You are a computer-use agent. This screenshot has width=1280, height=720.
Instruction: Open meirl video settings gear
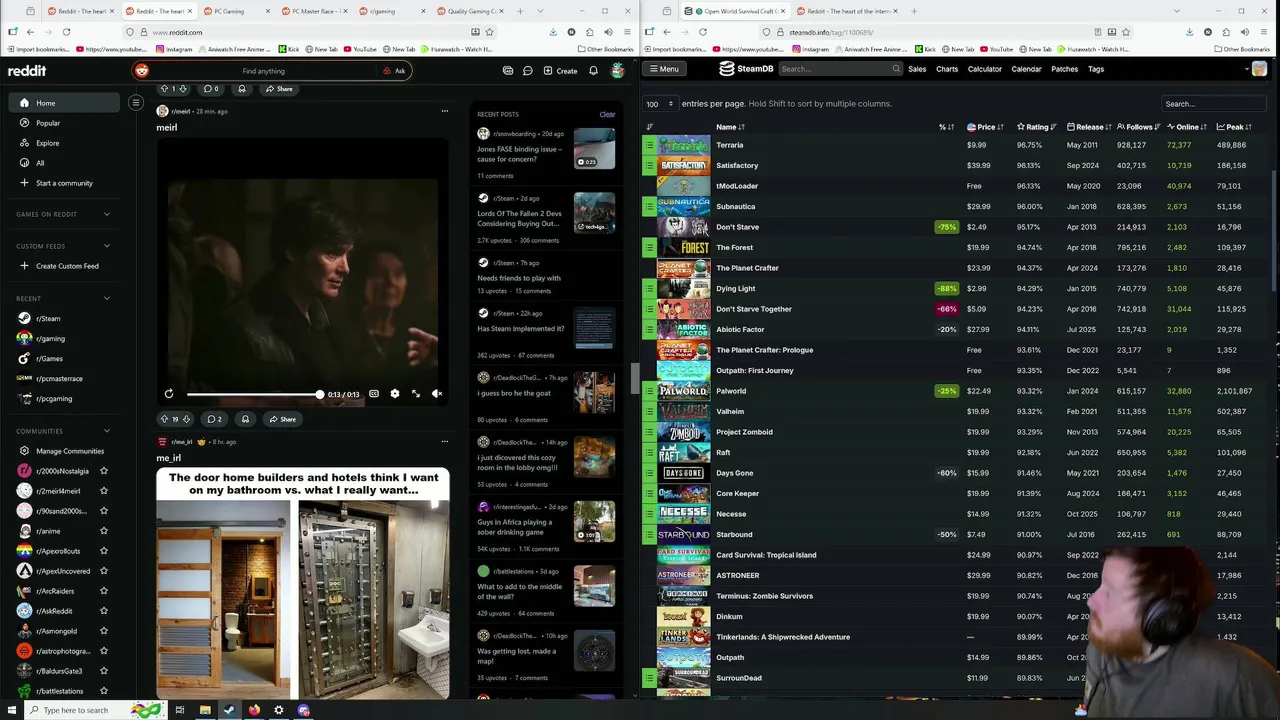pyautogui.click(x=395, y=394)
